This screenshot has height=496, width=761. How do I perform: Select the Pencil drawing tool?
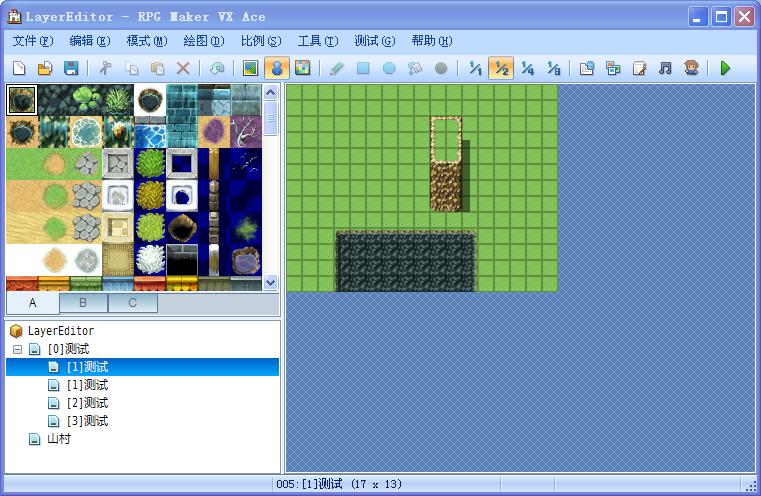point(336,68)
